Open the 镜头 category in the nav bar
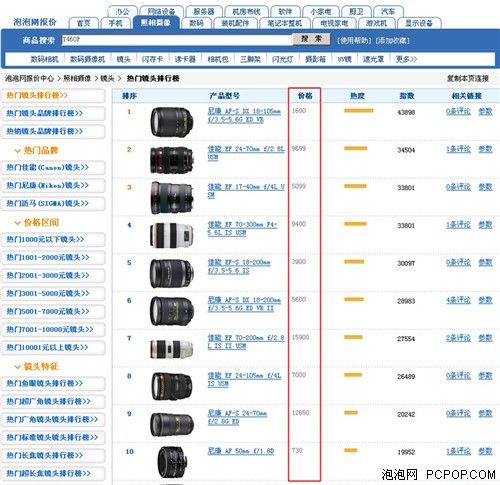 point(123,59)
